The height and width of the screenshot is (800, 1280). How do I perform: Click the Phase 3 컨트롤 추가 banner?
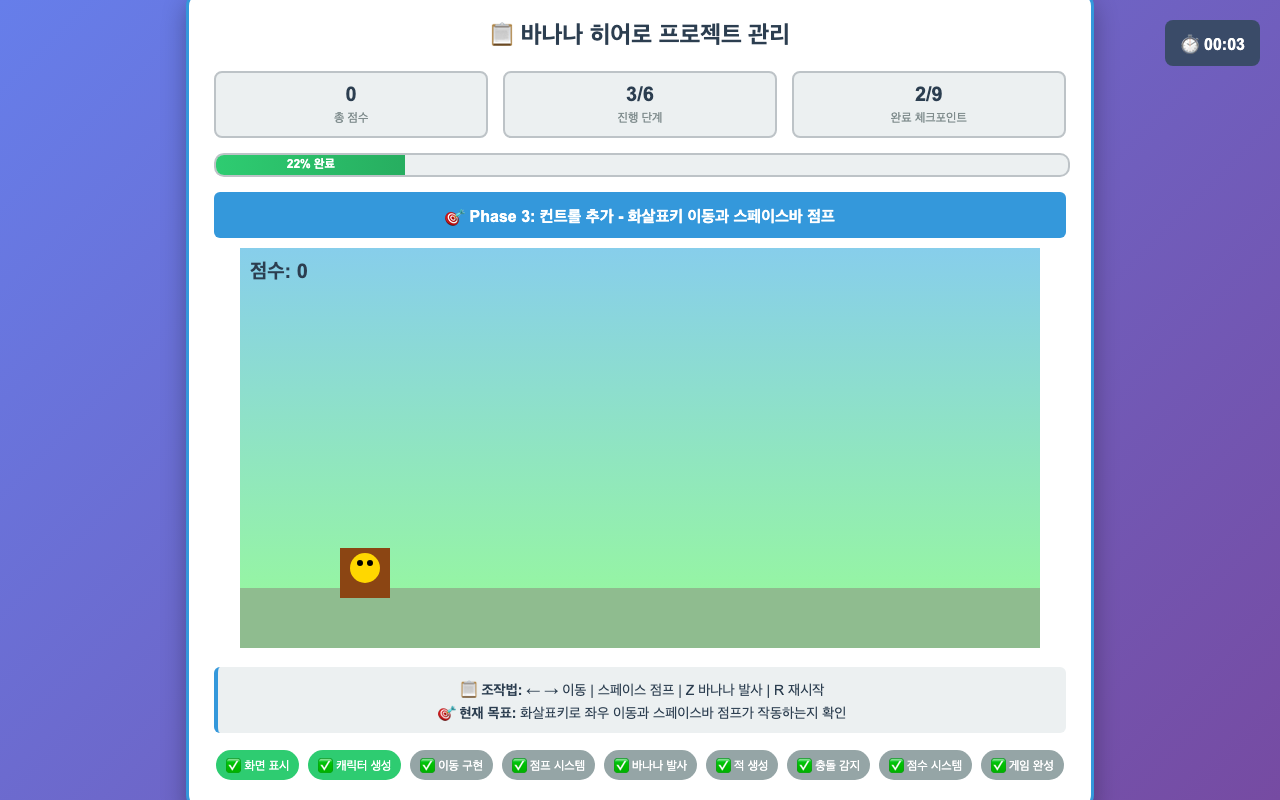click(x=640, y=215)
